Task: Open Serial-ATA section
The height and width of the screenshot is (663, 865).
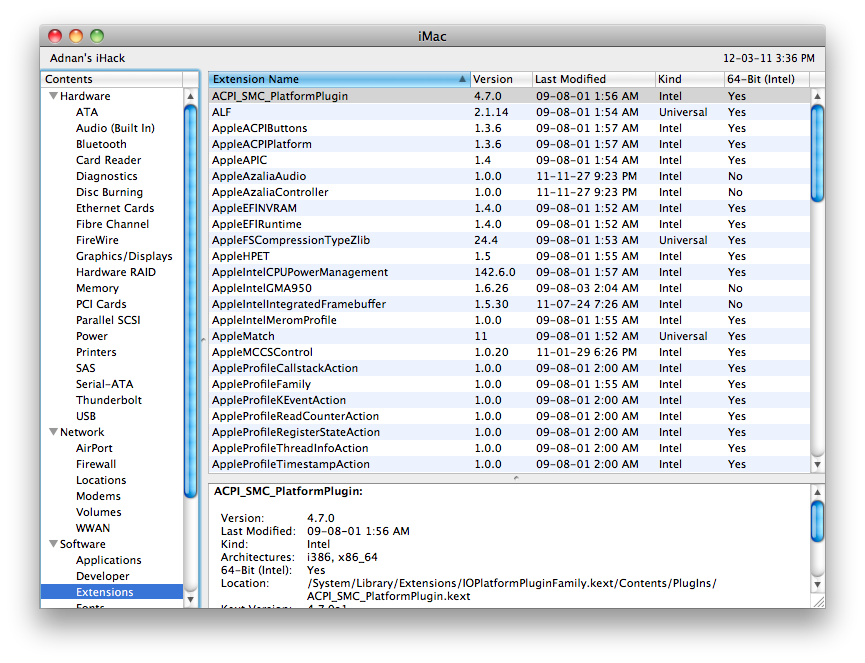Action: tap(105, 384)
